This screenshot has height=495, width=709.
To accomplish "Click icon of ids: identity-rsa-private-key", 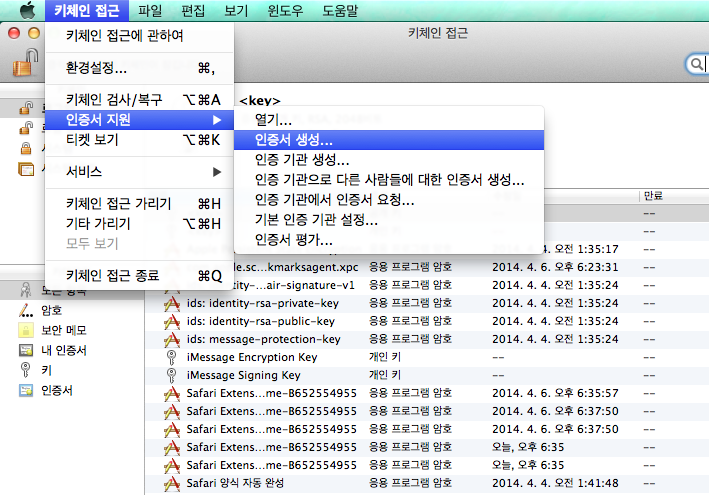I will click(172, 303).
